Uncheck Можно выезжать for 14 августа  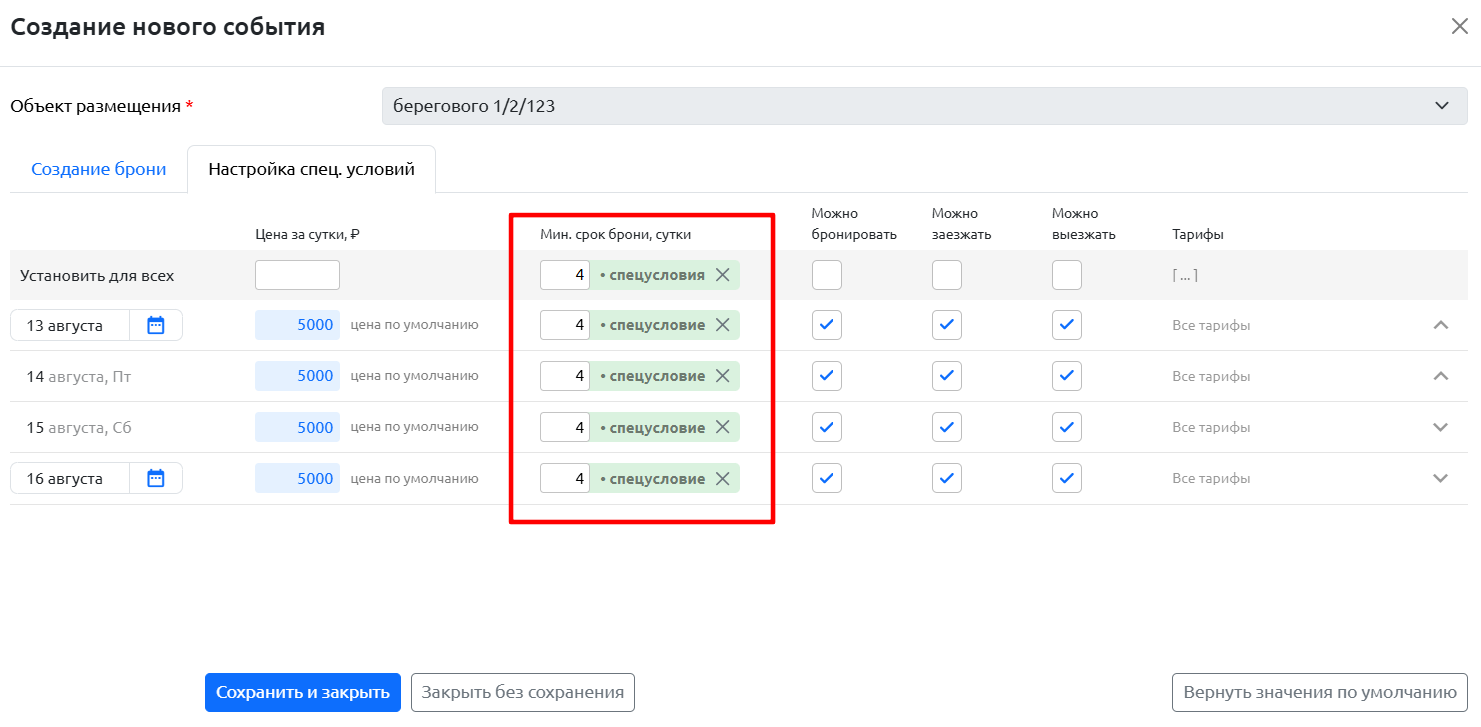[x=1067, y=376]
